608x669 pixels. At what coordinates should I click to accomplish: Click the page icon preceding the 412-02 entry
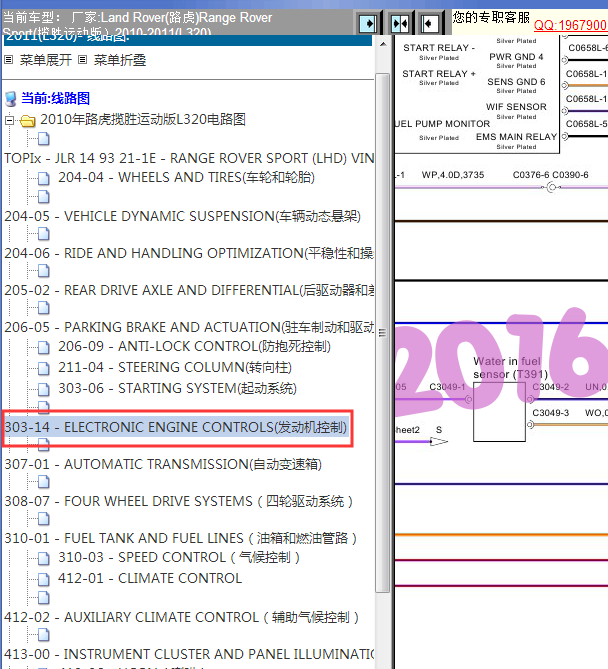click(44, 598)
